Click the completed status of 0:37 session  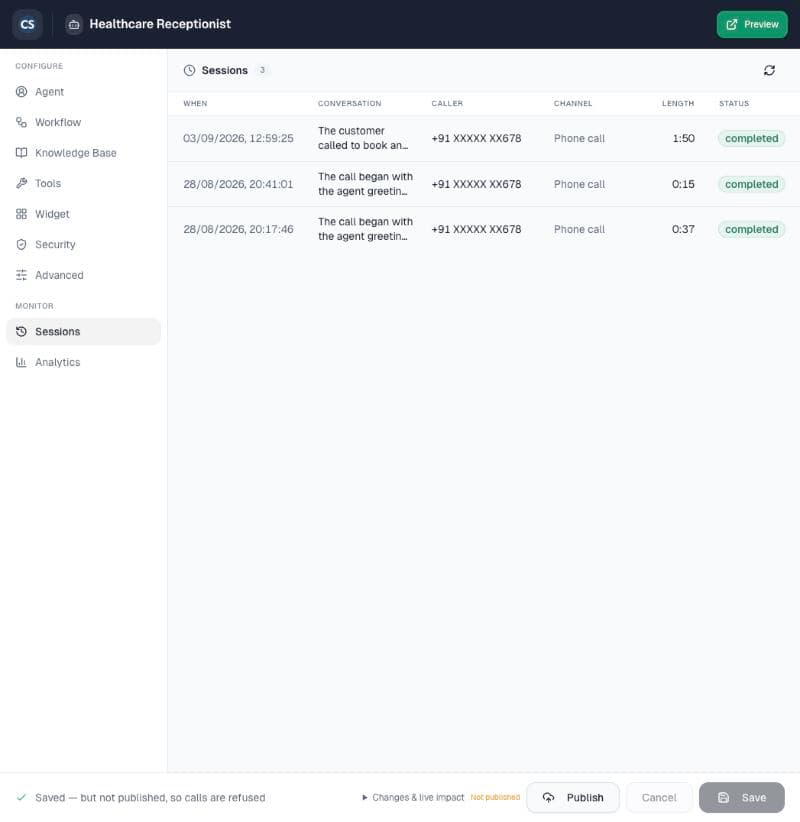[x=751, y=229]
